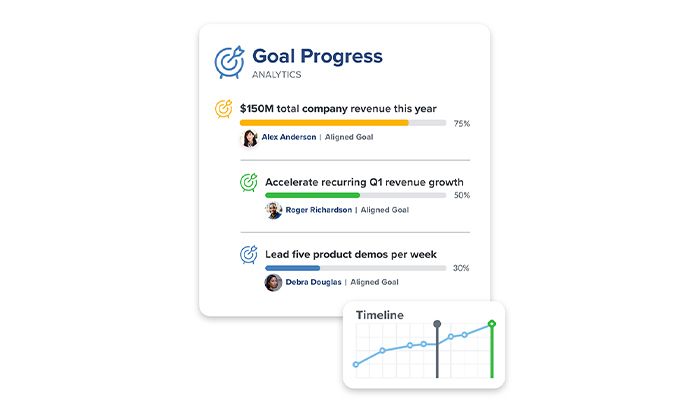This screenshot has width=700, height=400.
Task: Click the Goal Progress heading
Action: (x=317, y=56)
